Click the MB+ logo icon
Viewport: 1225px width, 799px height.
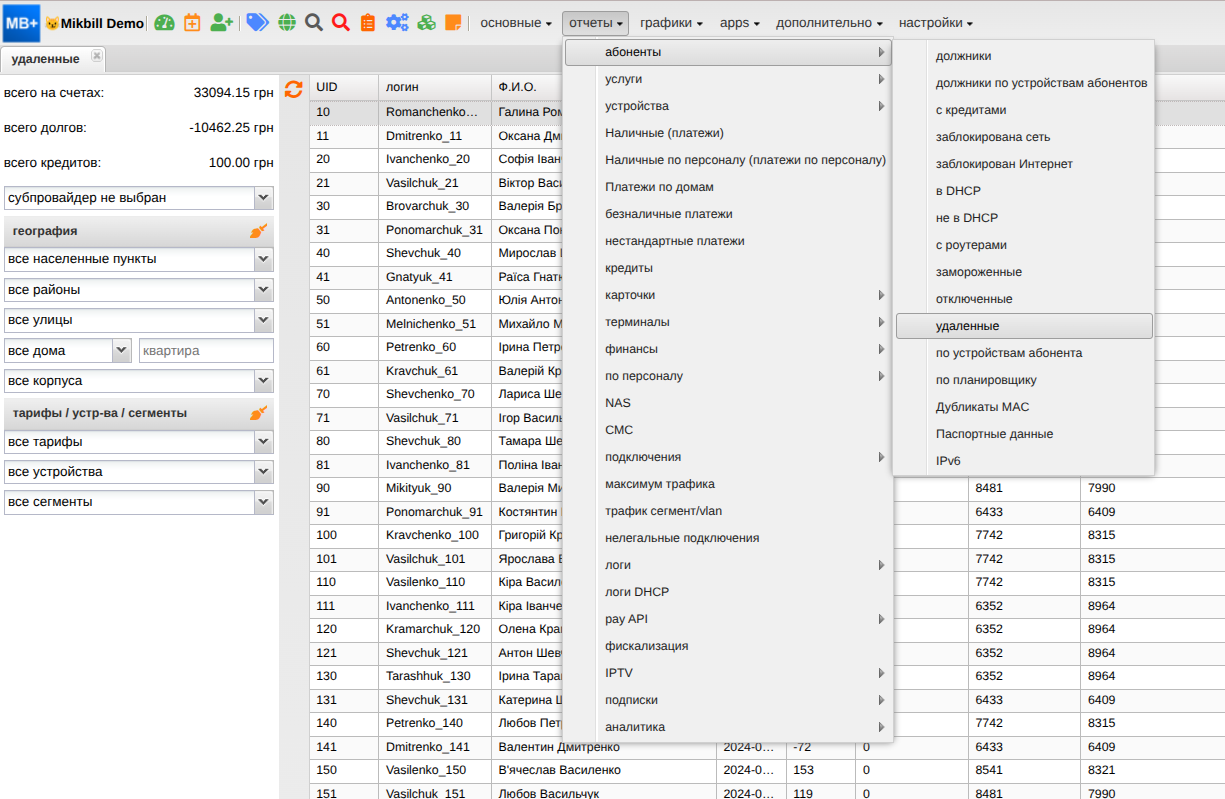[21, 22]
